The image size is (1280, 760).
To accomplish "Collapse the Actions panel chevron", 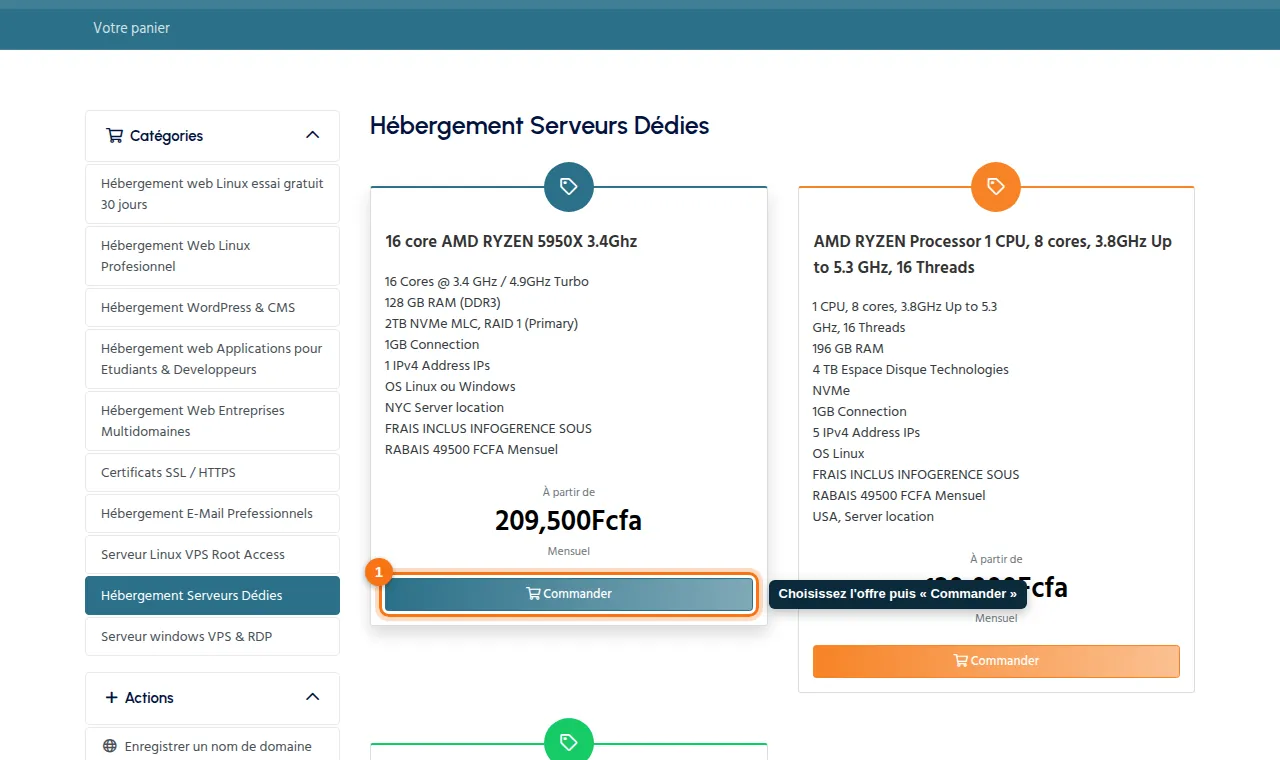I will tap(312, 697).
